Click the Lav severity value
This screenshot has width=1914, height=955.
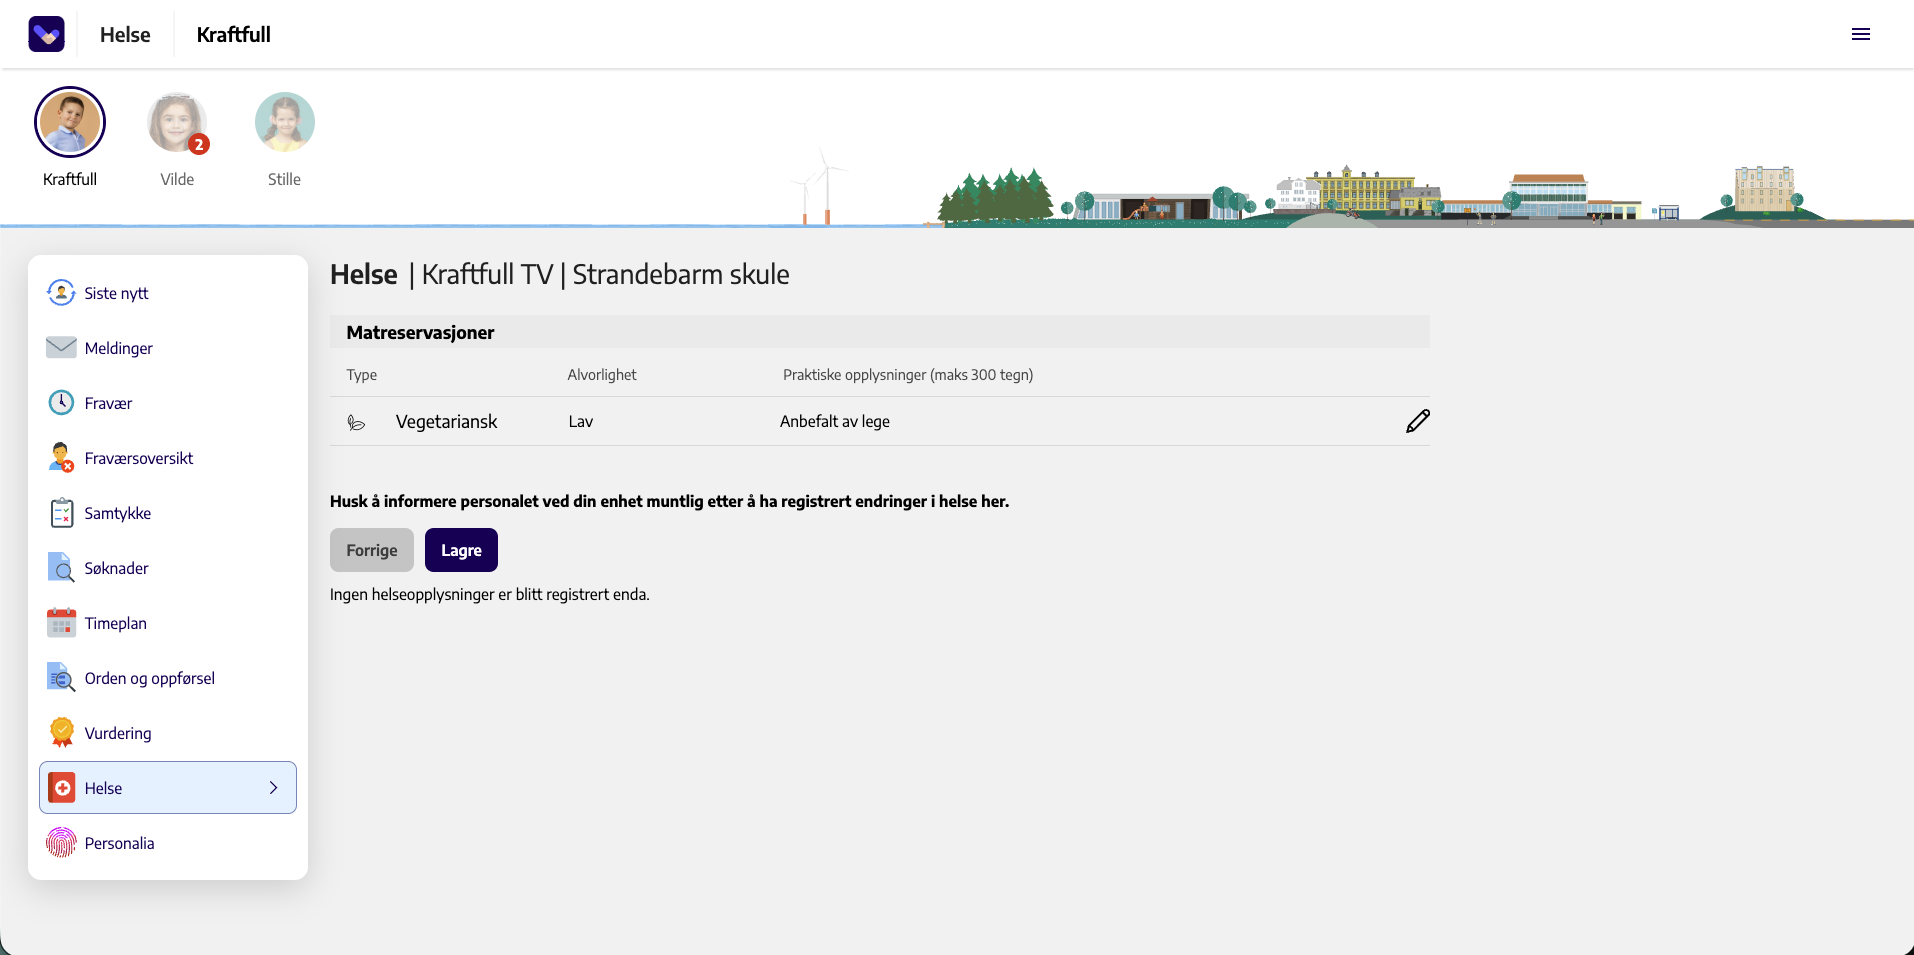click(x=581, y=422)
